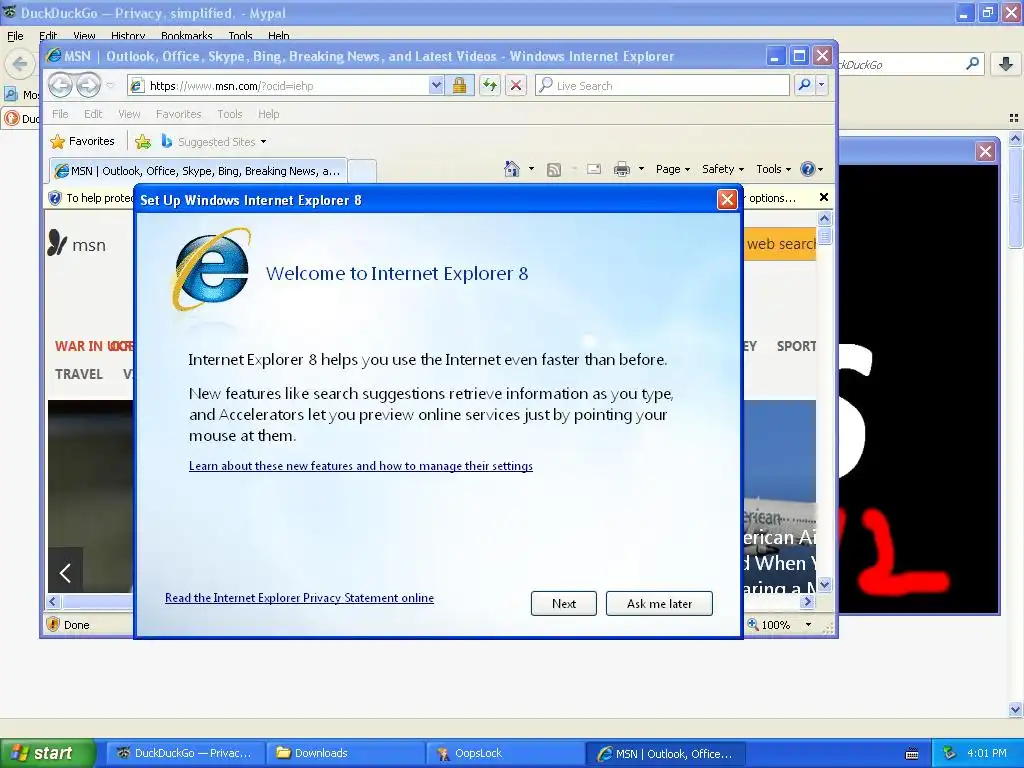
Task: Open a new blank IE tab
Action: 362,171
